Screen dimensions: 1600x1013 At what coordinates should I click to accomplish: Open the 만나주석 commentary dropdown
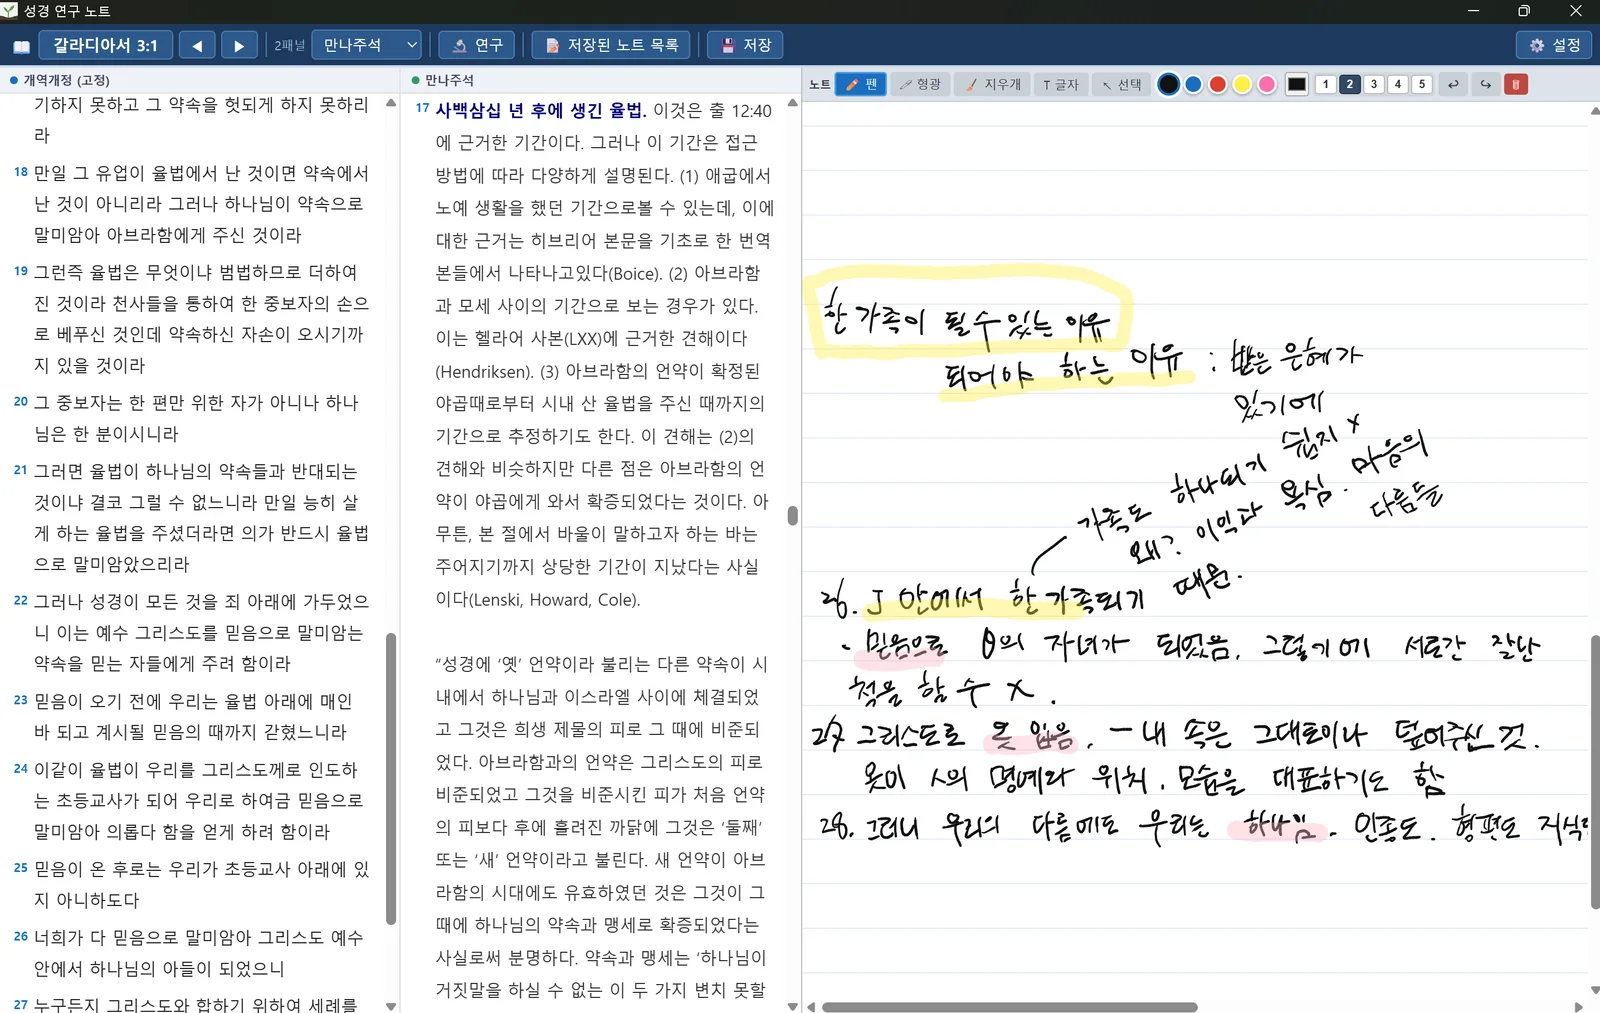[369, 45]
